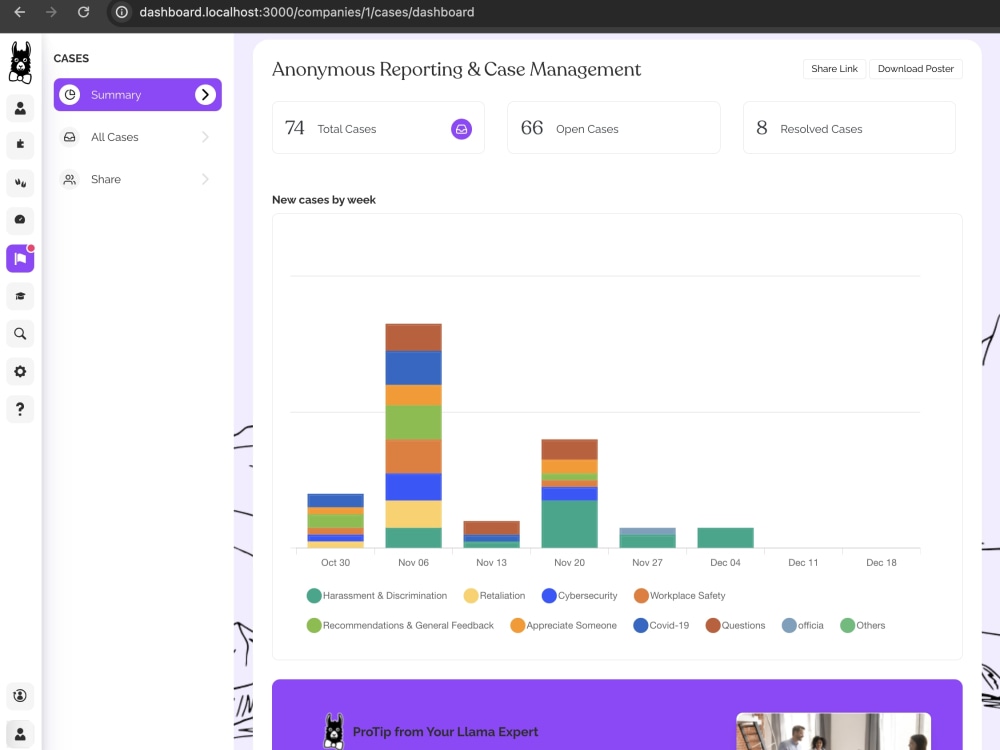Click the 'New cases by week' heading
The image size is (1000, 750).
pyautogui.click(x=324, y=200)
